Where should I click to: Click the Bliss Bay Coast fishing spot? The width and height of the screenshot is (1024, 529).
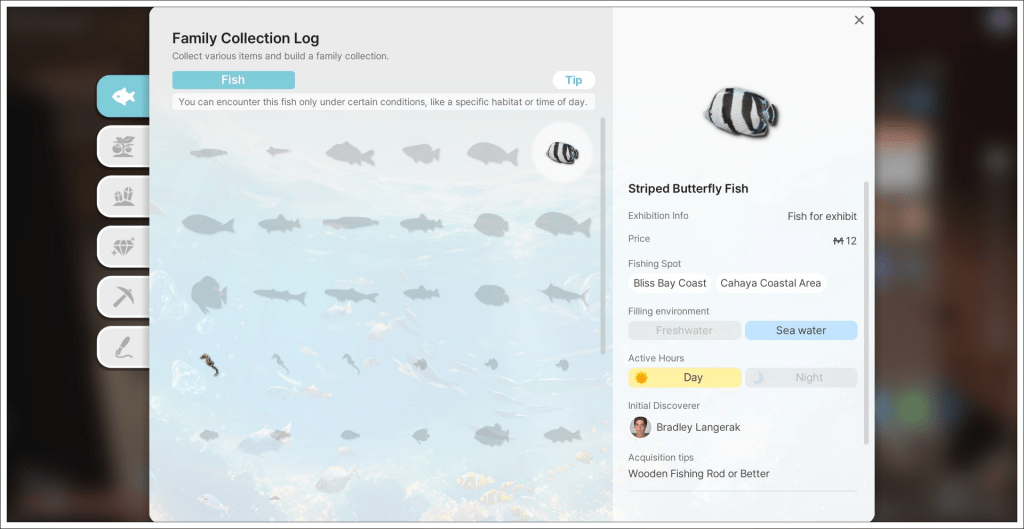[x=669, y=284]
